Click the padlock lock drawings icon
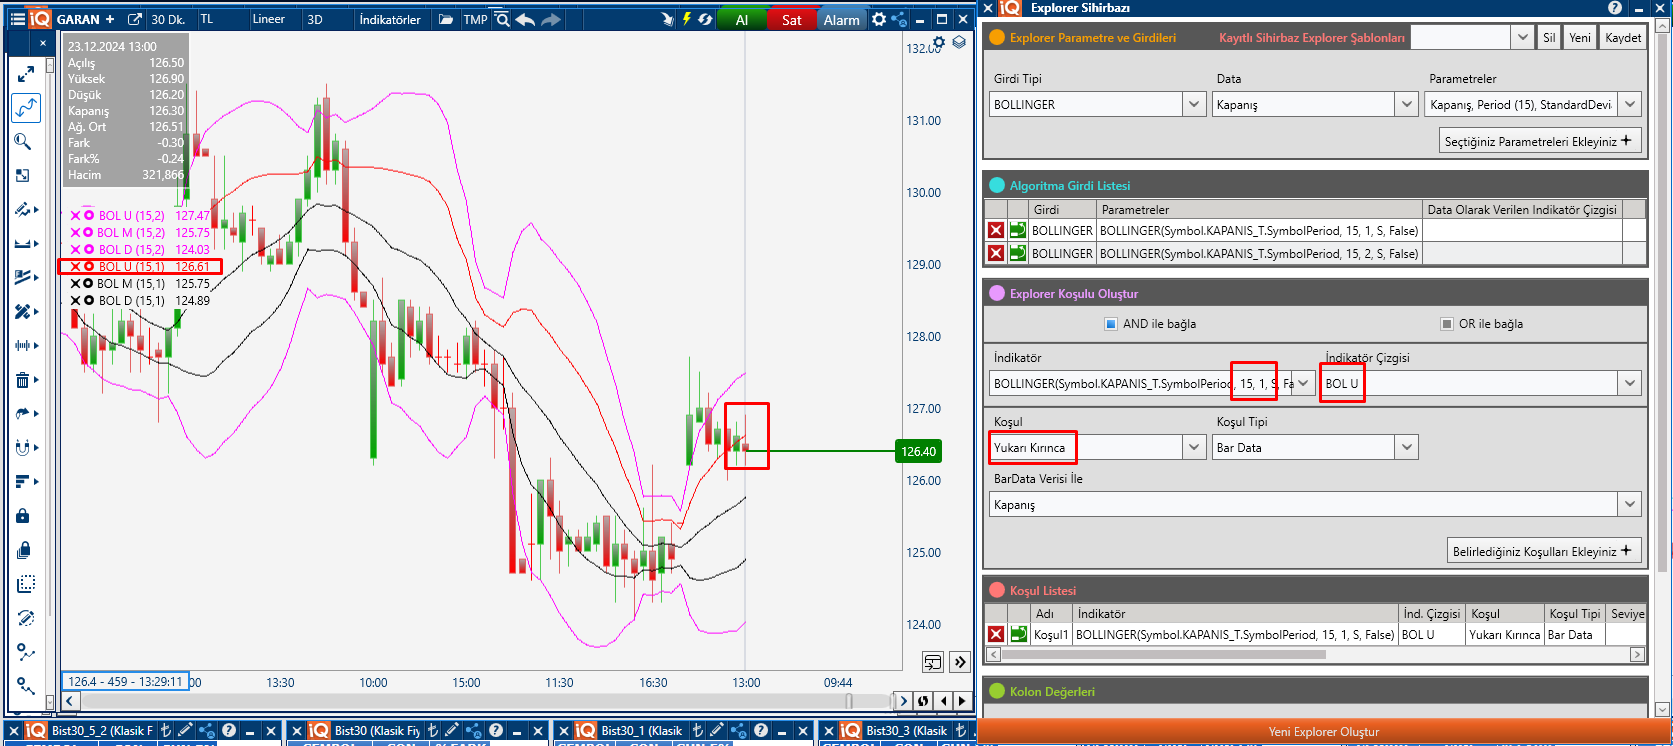 point(23,516)
